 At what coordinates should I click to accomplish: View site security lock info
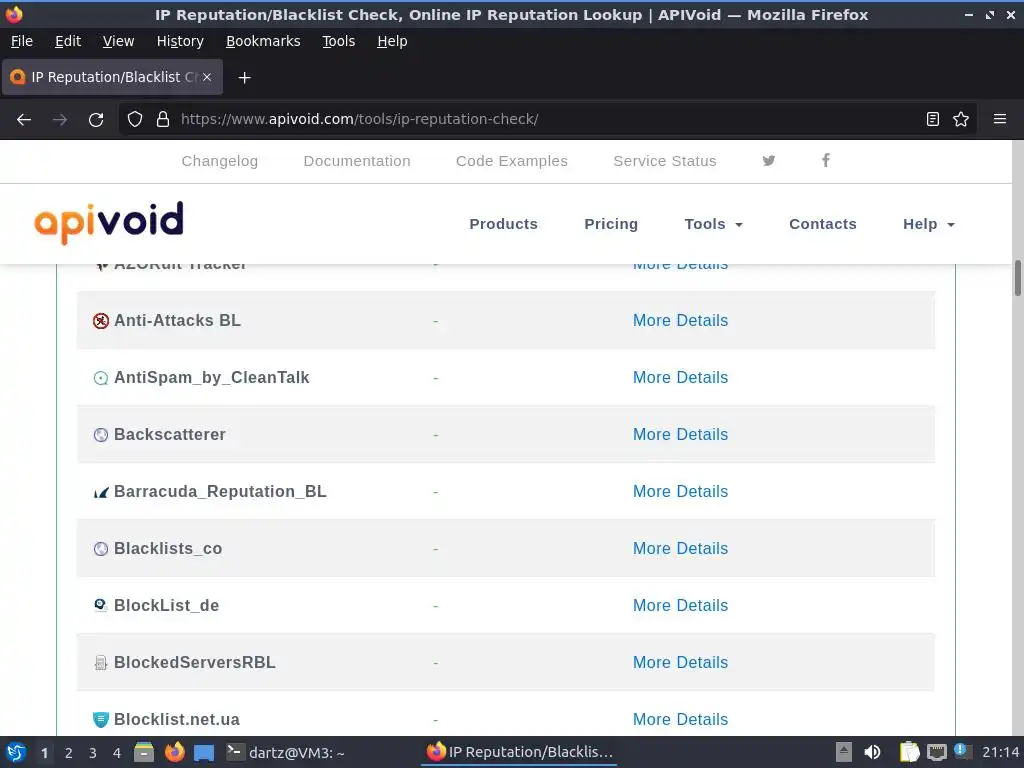[x=163, y=120]
